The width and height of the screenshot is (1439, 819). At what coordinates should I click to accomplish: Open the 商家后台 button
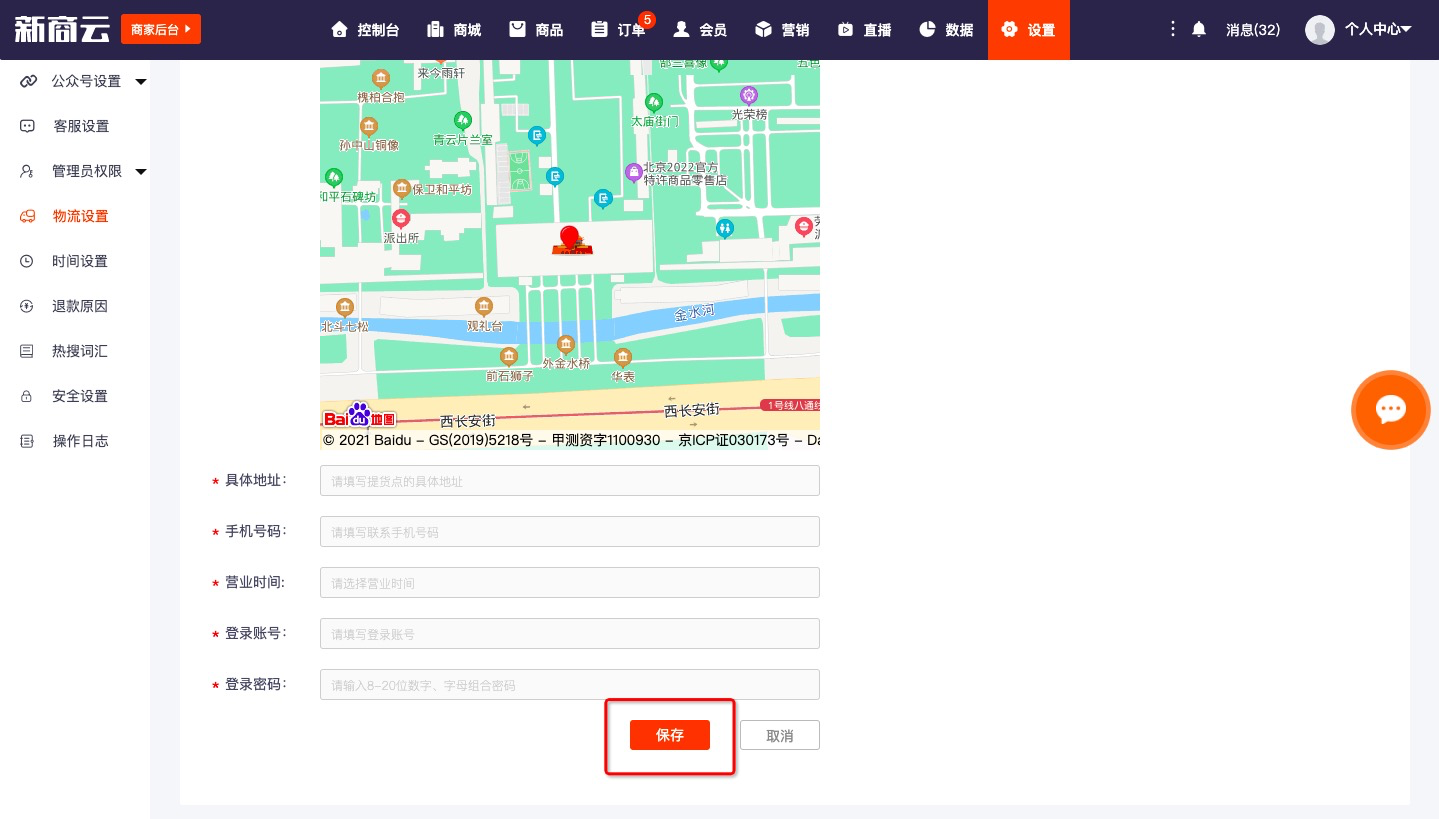(x=161, y=30)
